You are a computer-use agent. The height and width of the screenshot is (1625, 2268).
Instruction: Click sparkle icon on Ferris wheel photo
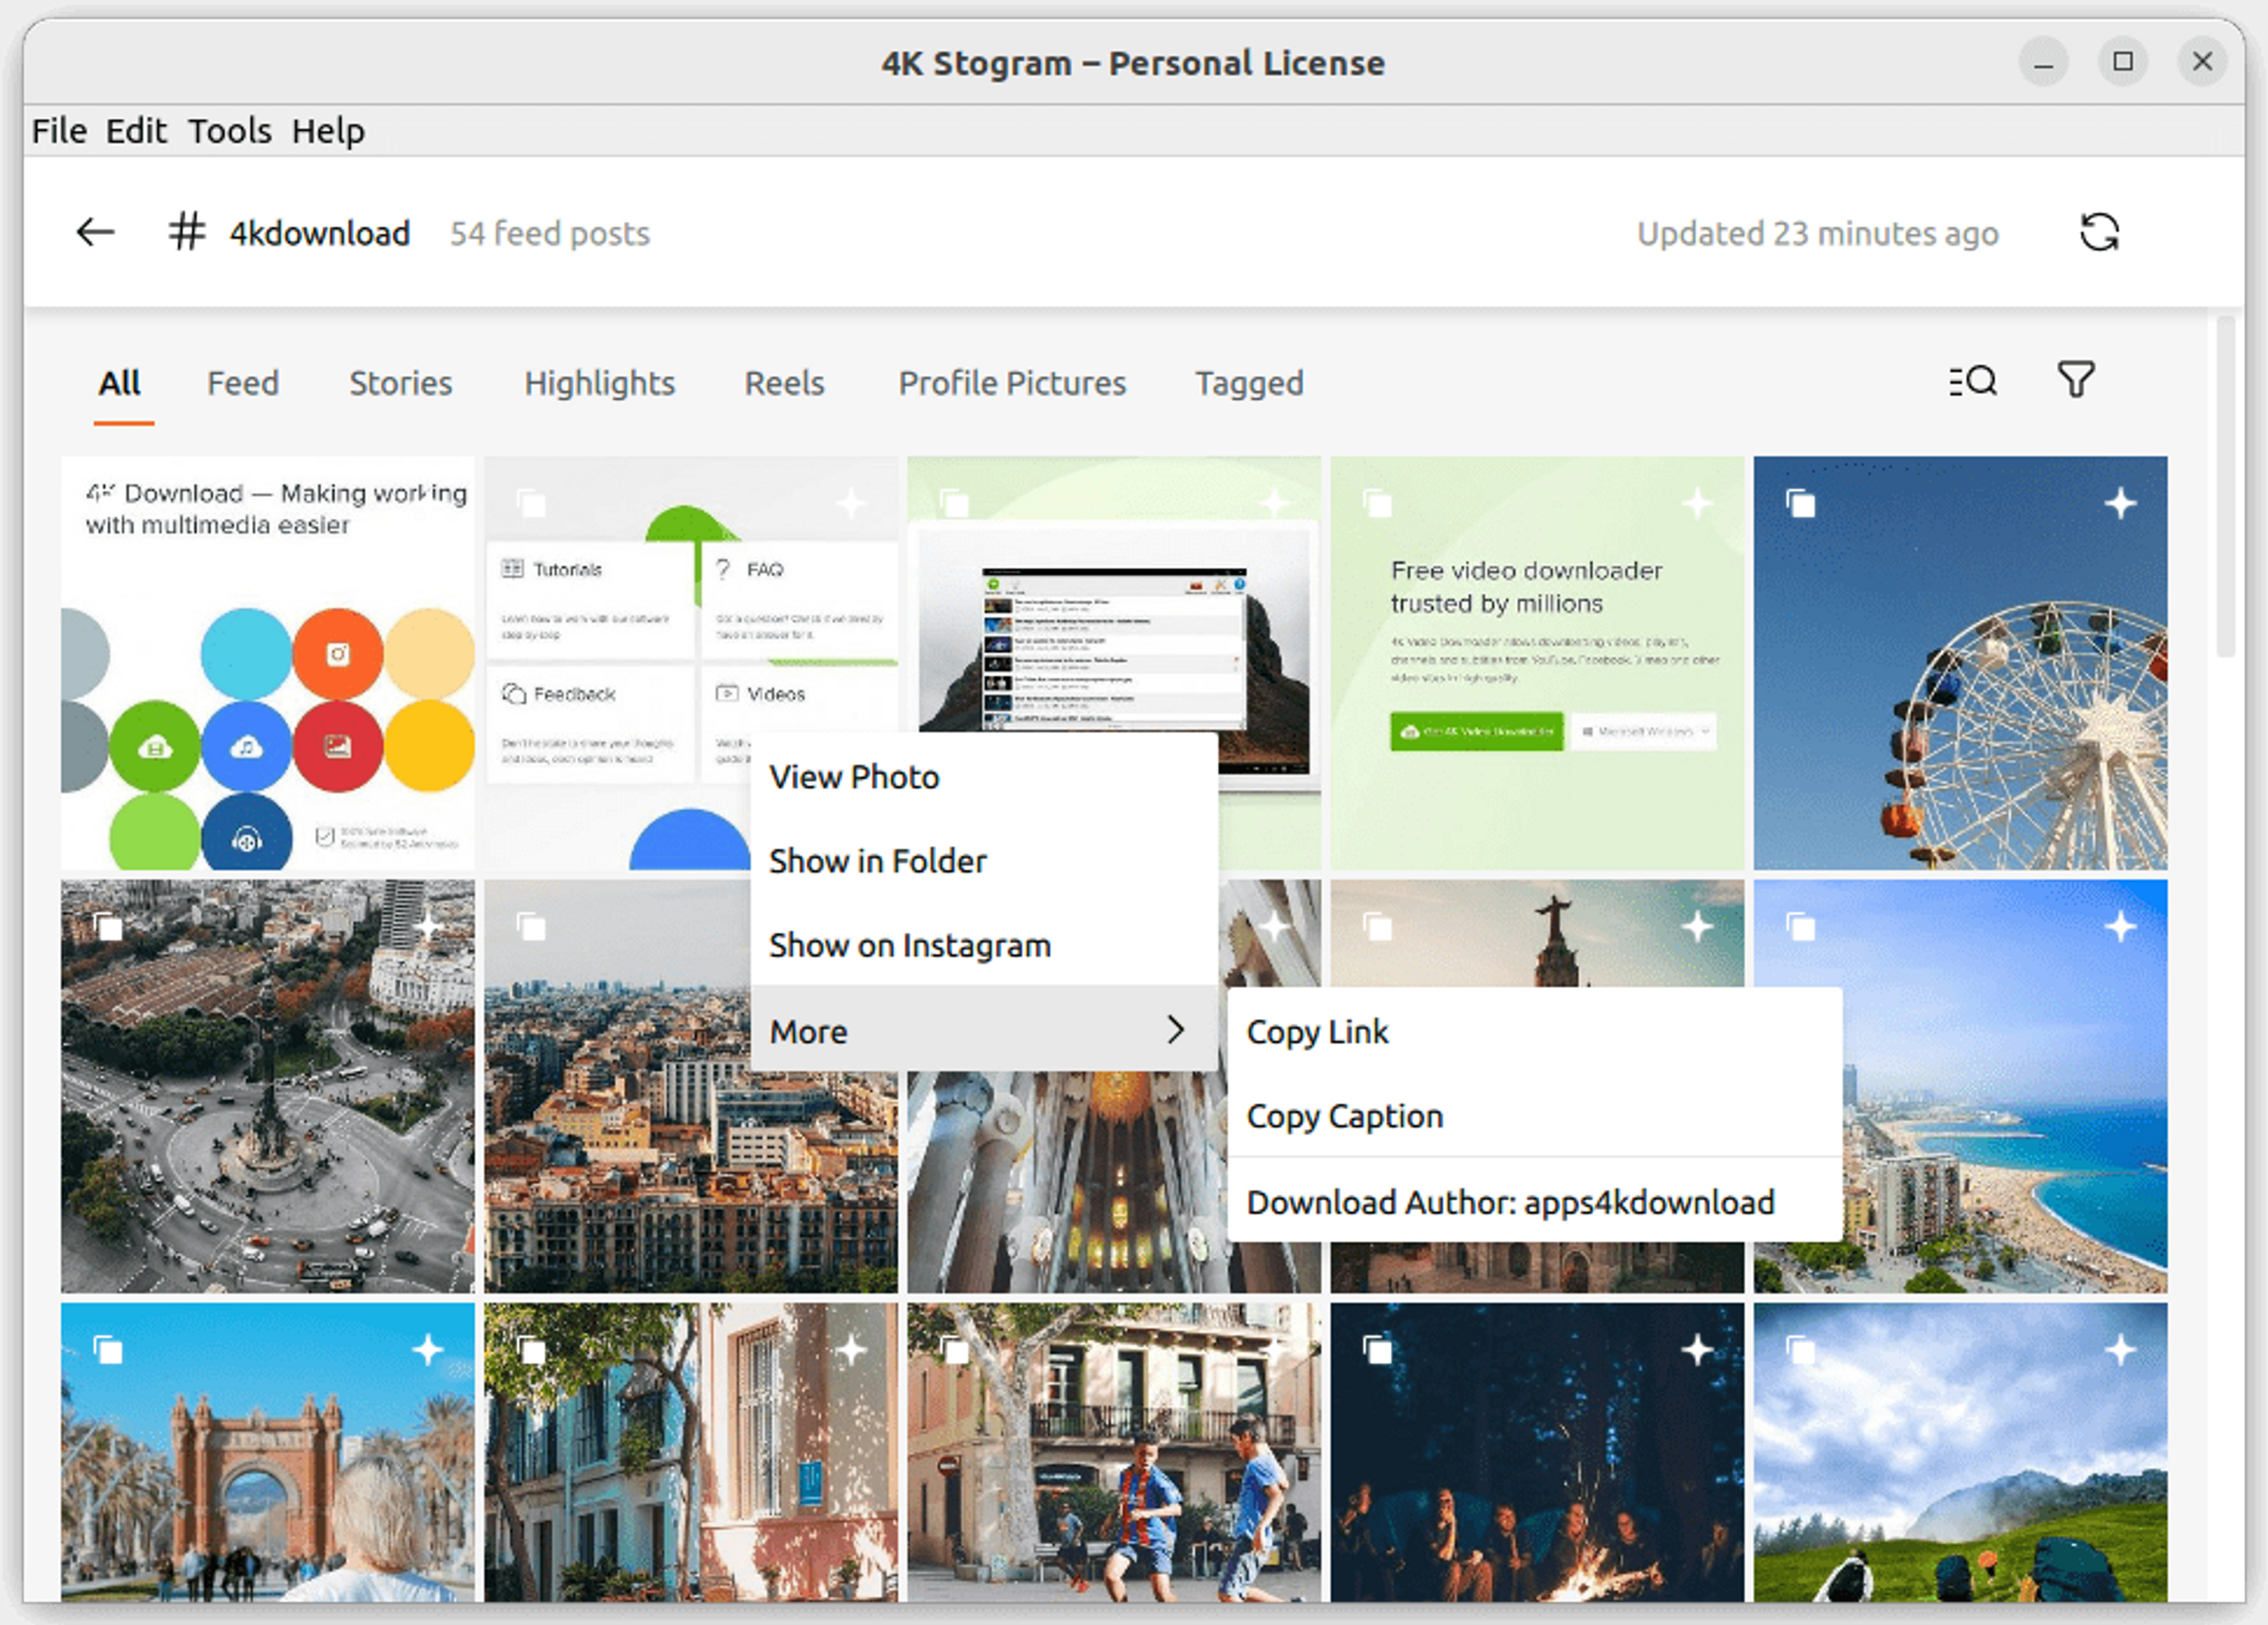[x=2120, y=503]
